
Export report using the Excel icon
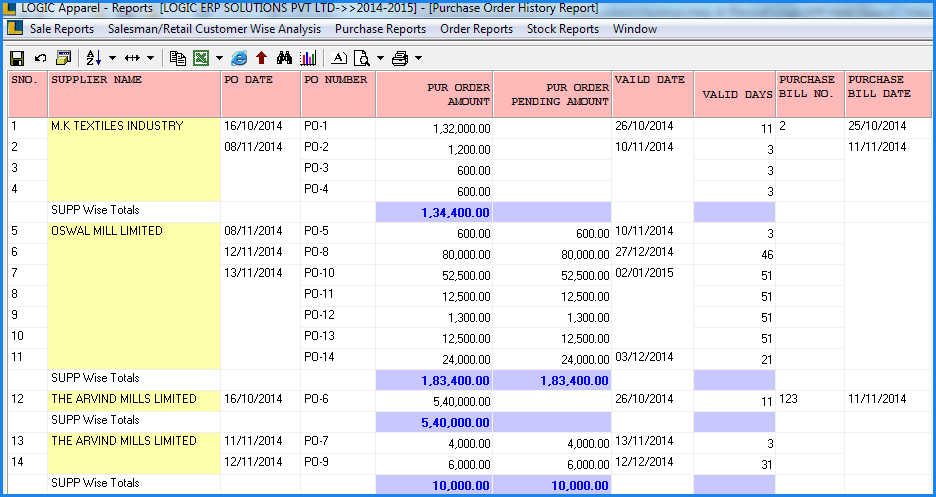201,58
